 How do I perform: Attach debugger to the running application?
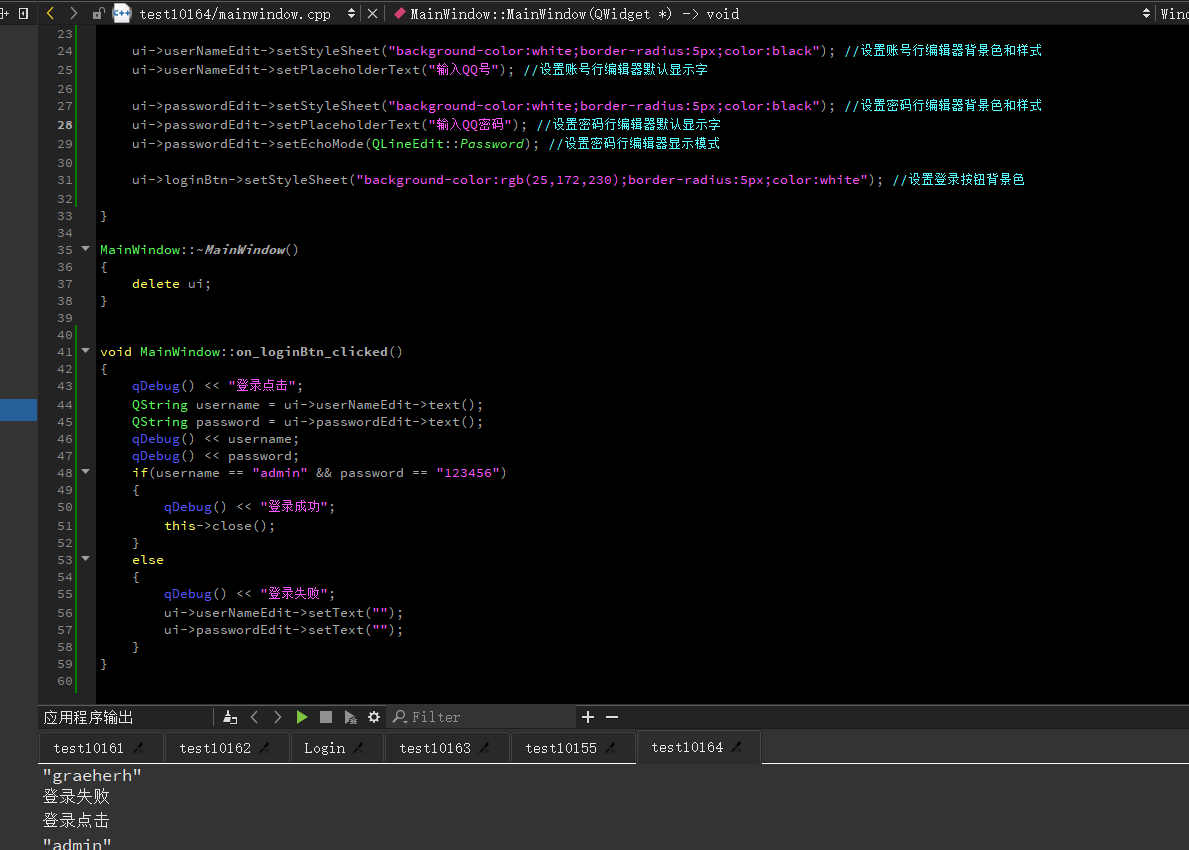pyautogui.click(x=350, y=717)
